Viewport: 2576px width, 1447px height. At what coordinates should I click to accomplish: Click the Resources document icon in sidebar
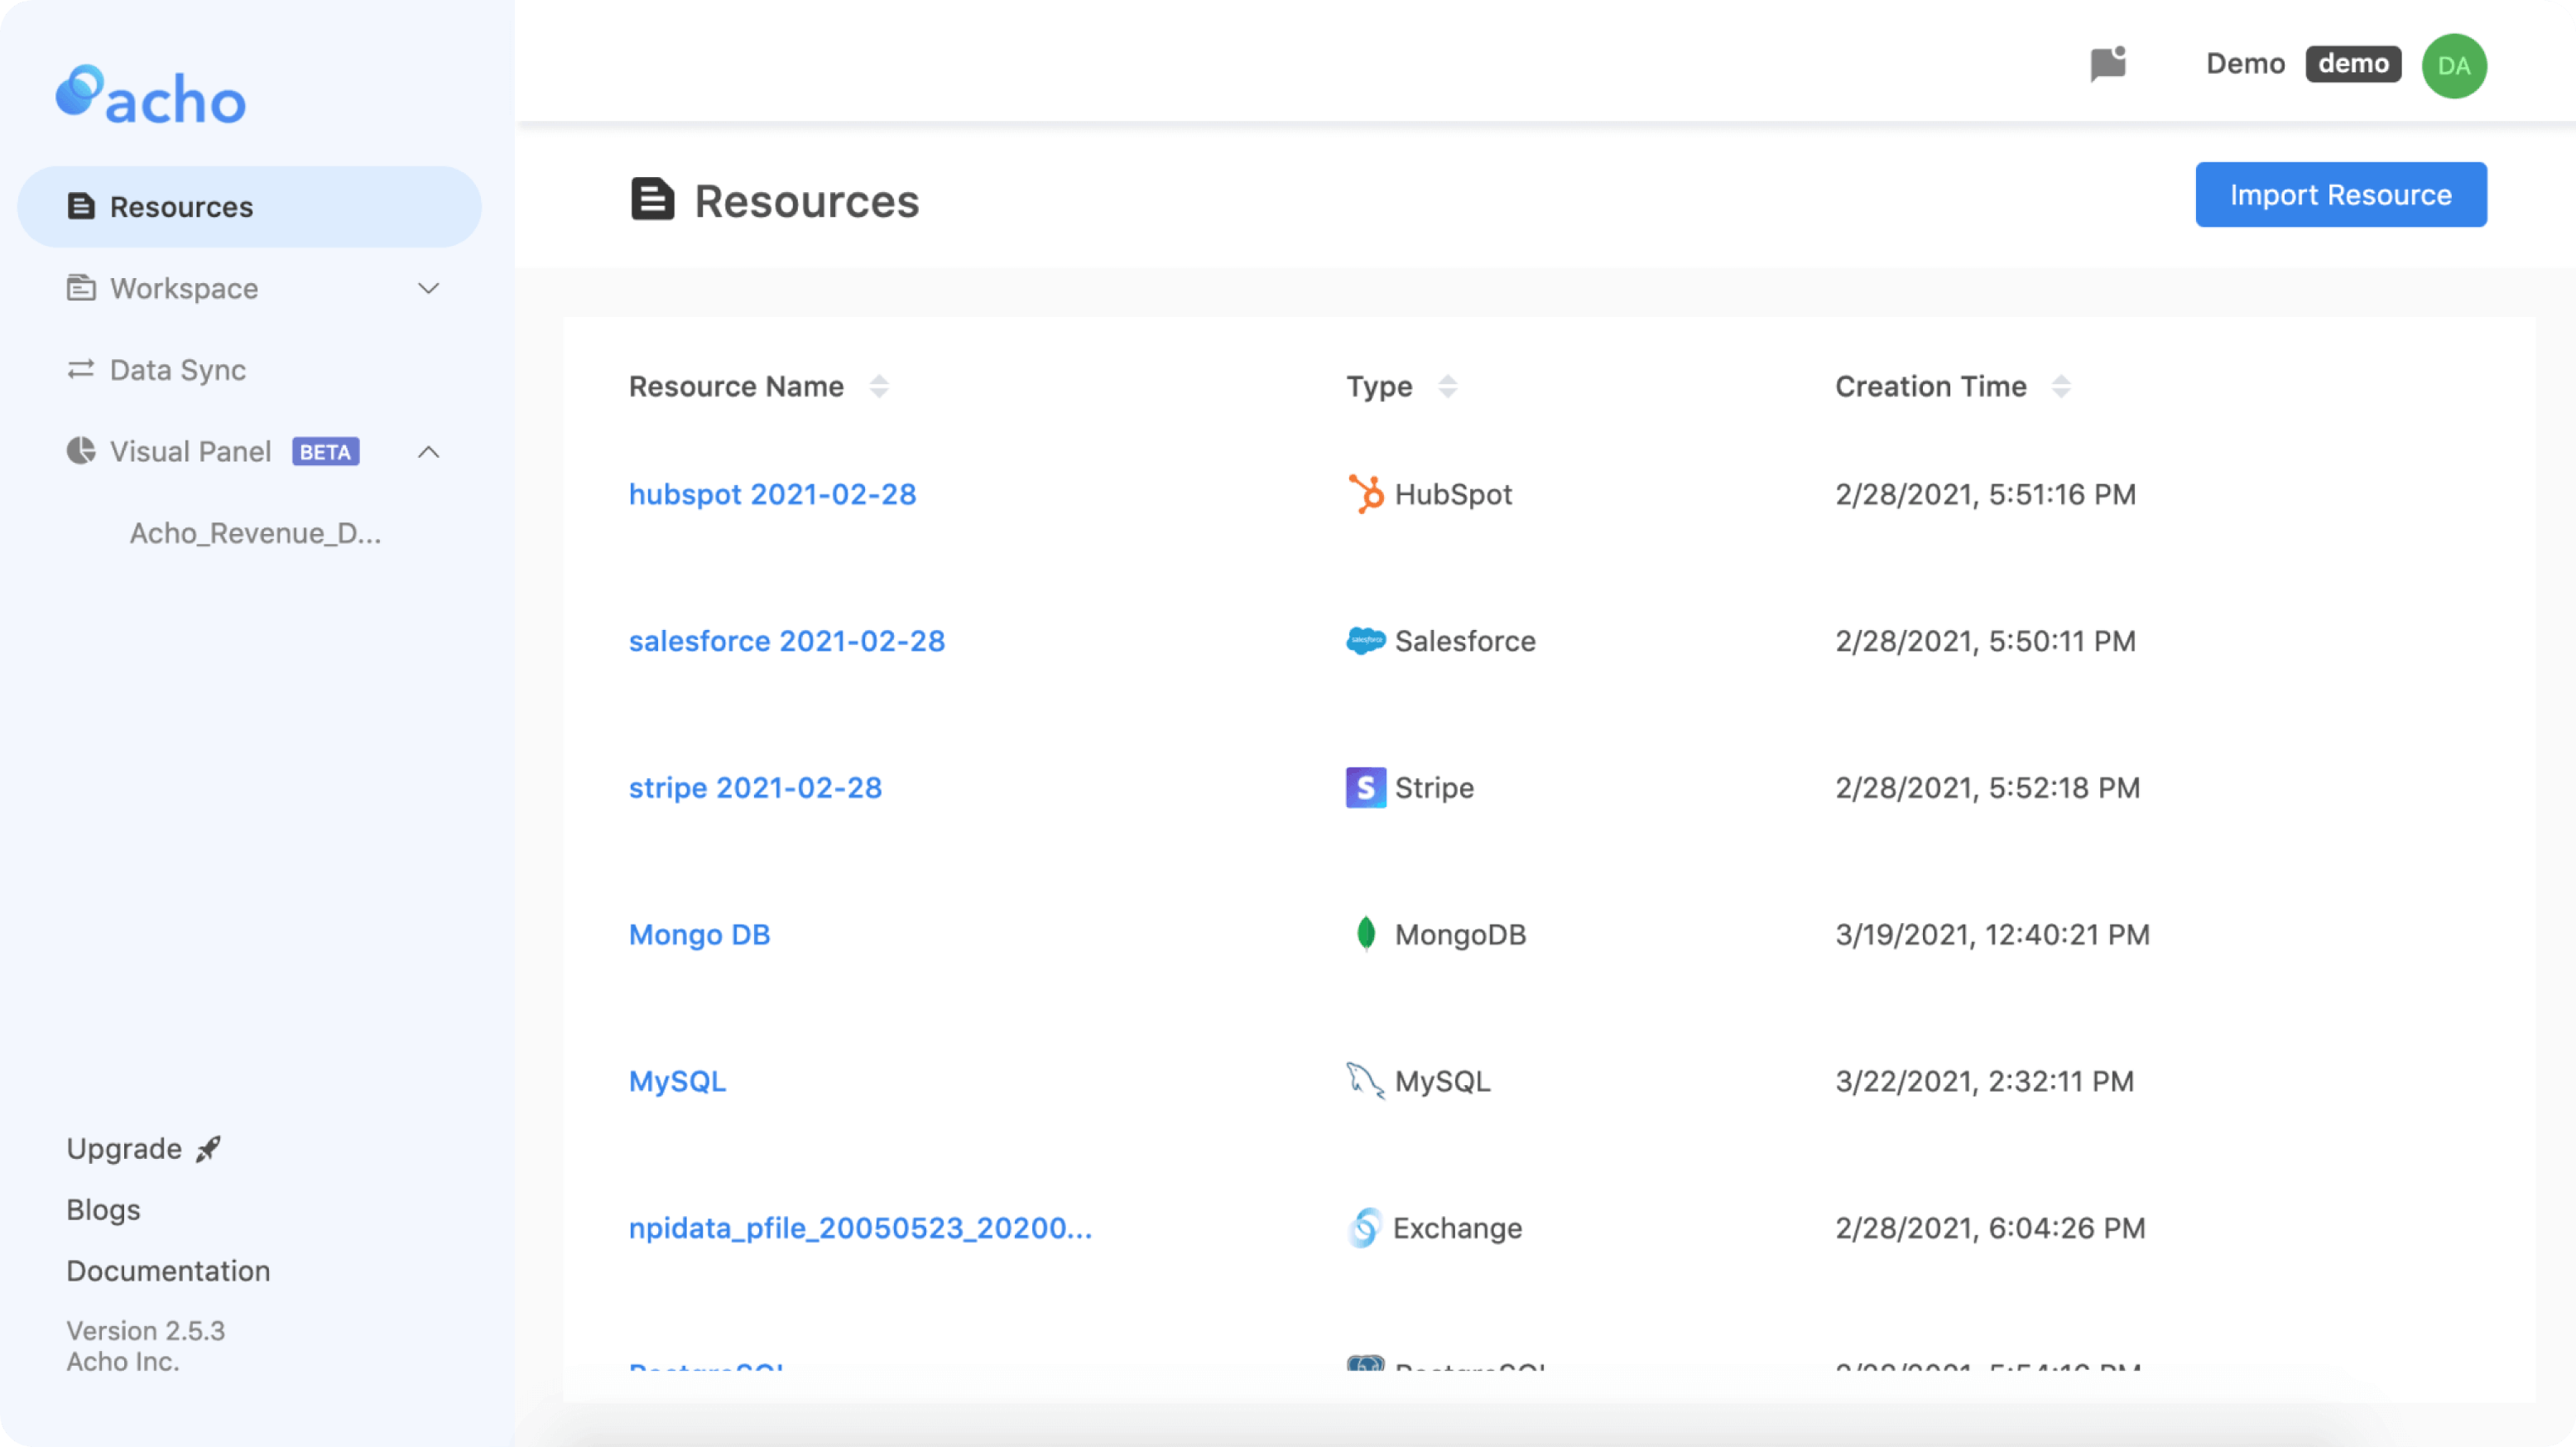pyautogui.click(x=81, y=206)
